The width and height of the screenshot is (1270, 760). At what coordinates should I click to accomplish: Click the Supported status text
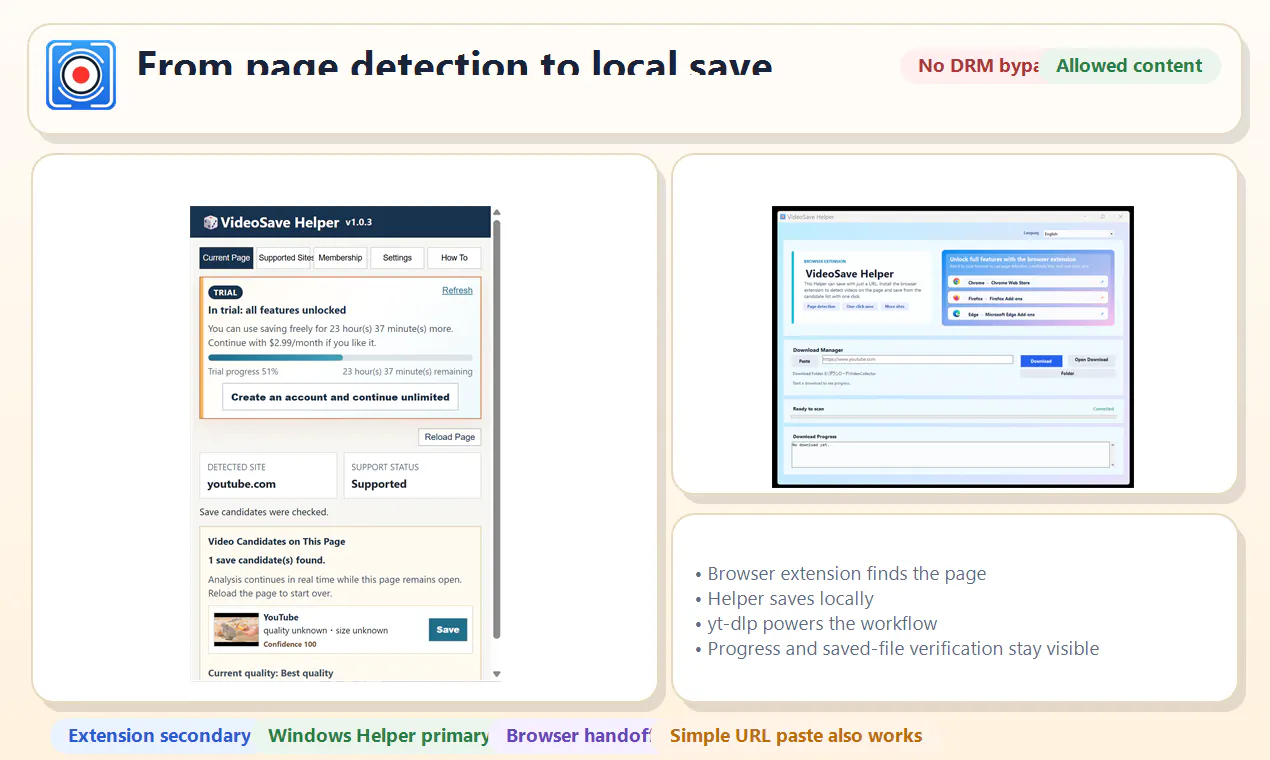pos(379,484)
